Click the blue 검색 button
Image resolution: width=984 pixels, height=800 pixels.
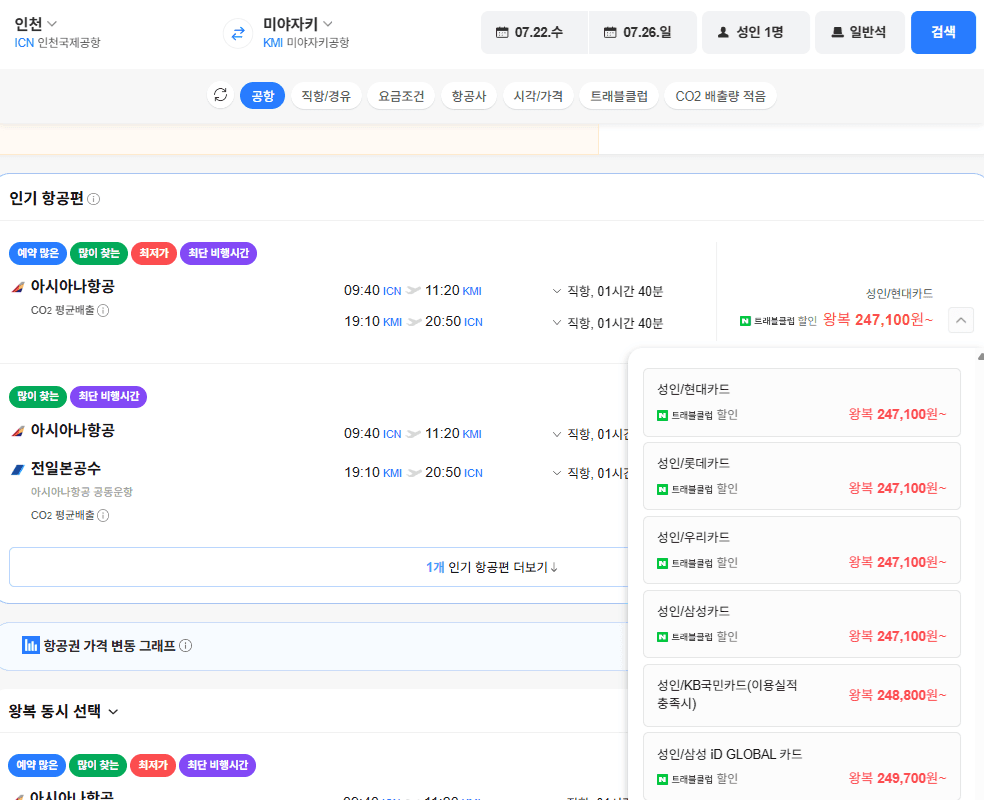943,32
